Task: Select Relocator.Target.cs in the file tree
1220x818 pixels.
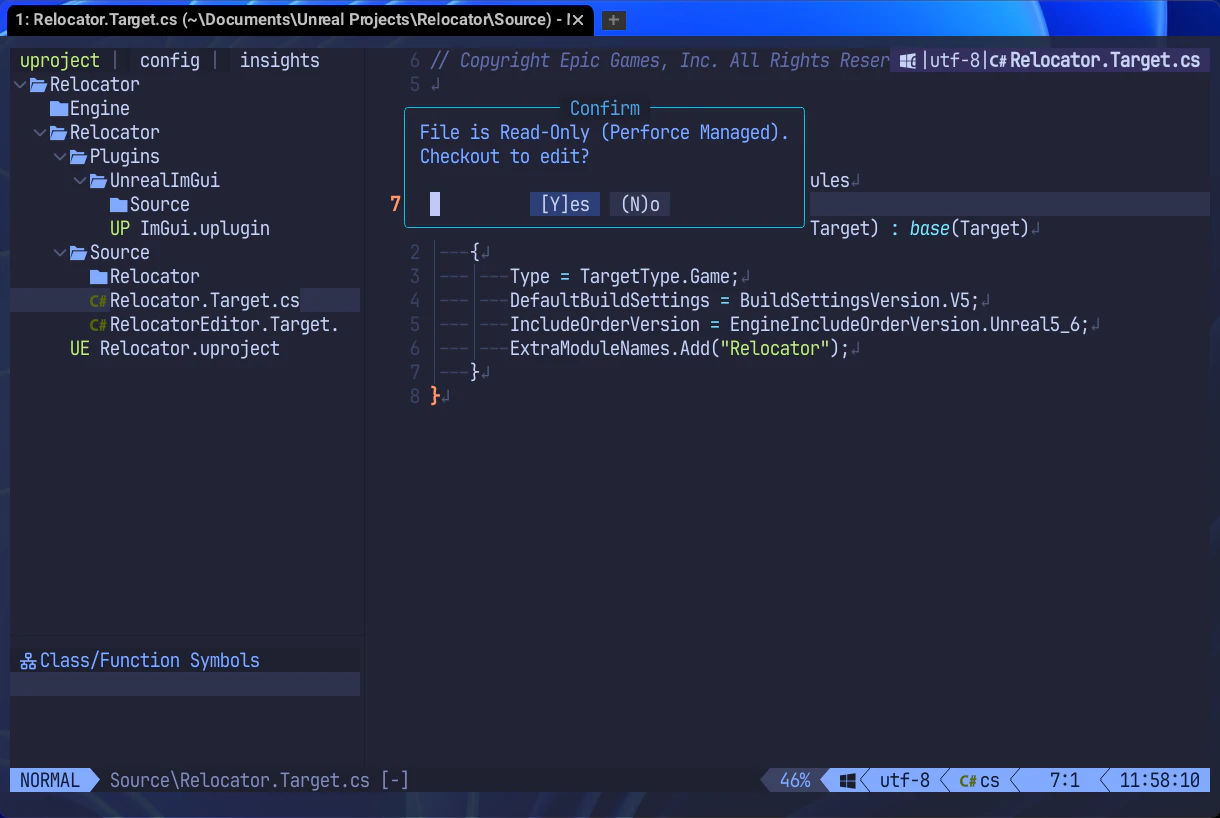Action: click(x=205, y=301)
